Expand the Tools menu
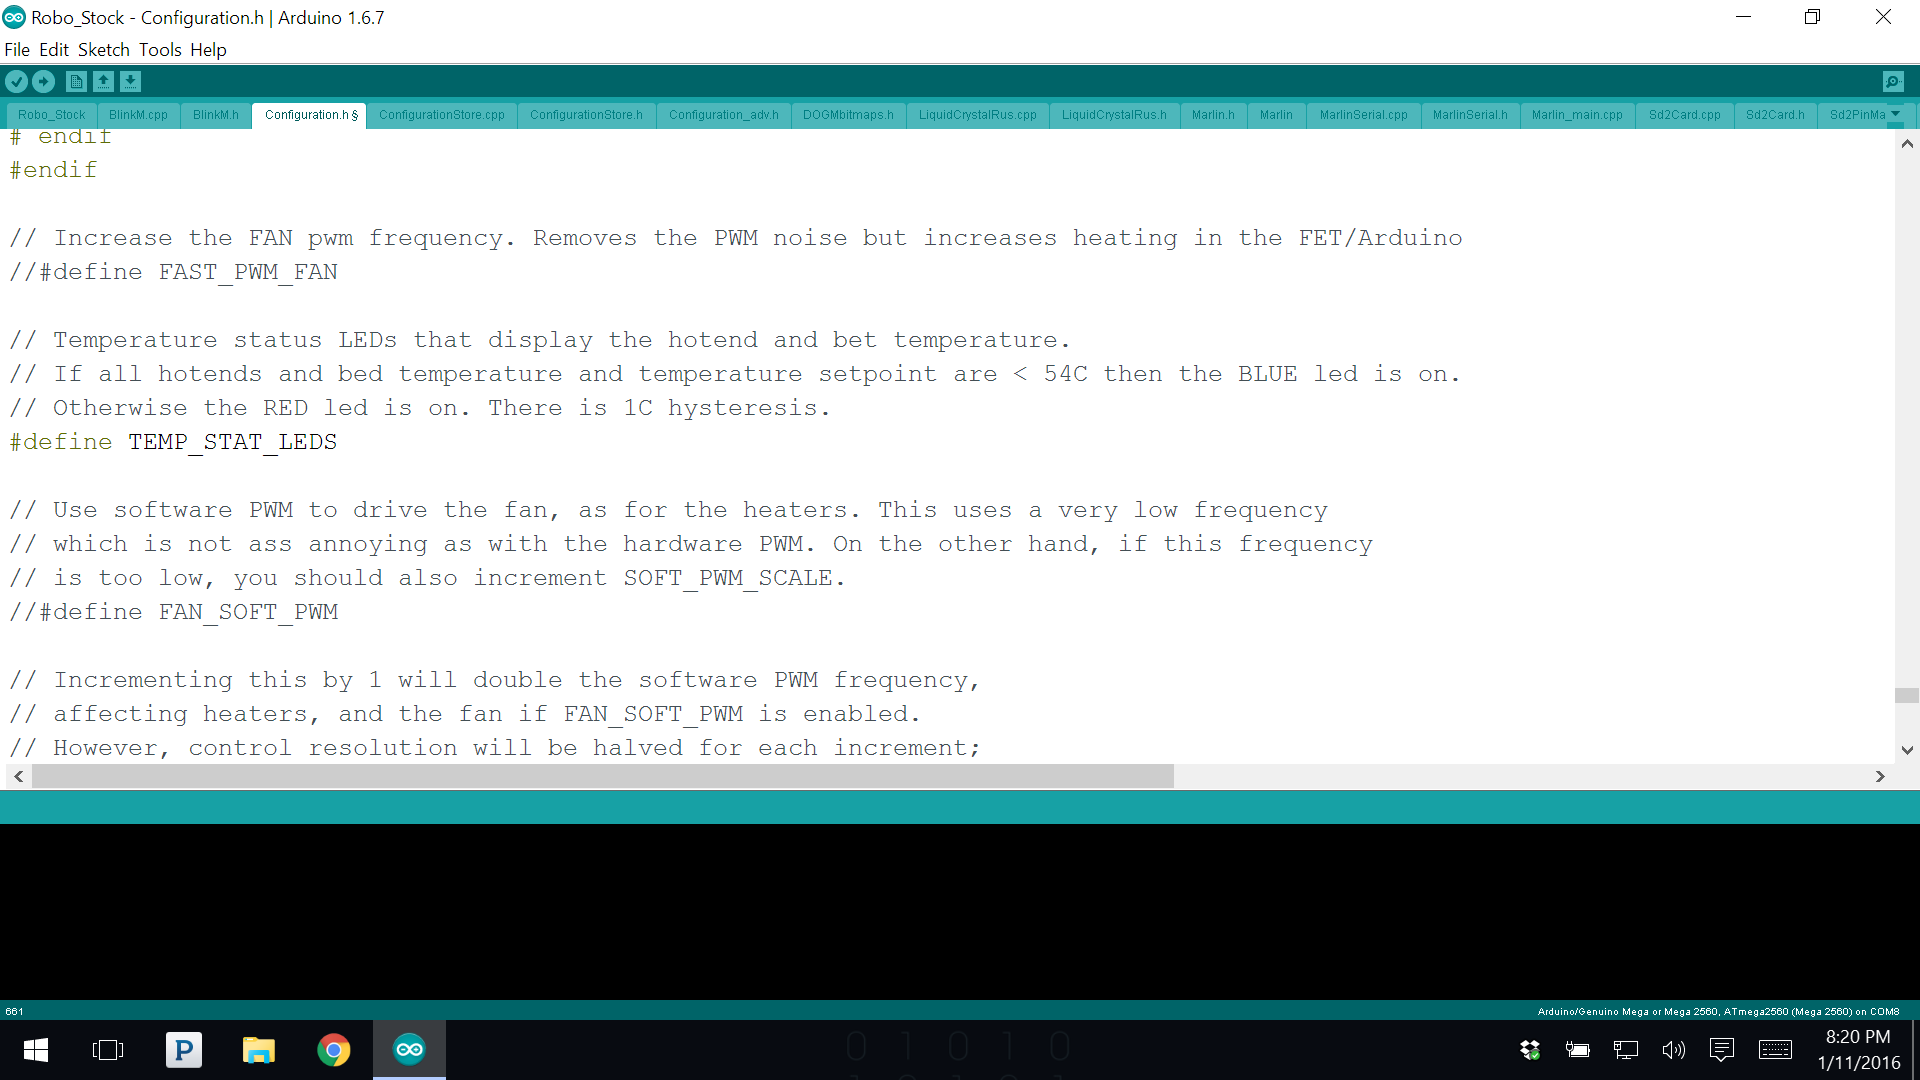This screenshot has width=1920, height=1080. (x=157, y=49)
